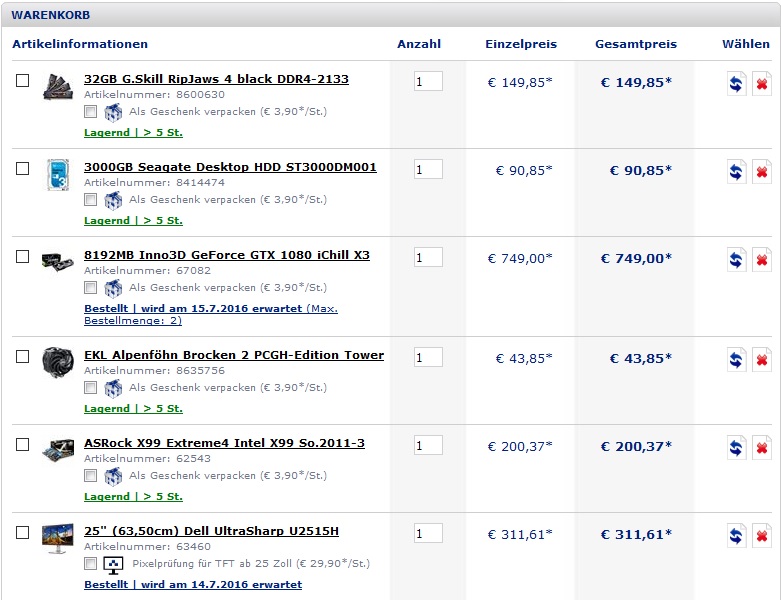Click quantity field for ASRock X99 Extreme4
The image size is (781, 600).
(428, 446)
